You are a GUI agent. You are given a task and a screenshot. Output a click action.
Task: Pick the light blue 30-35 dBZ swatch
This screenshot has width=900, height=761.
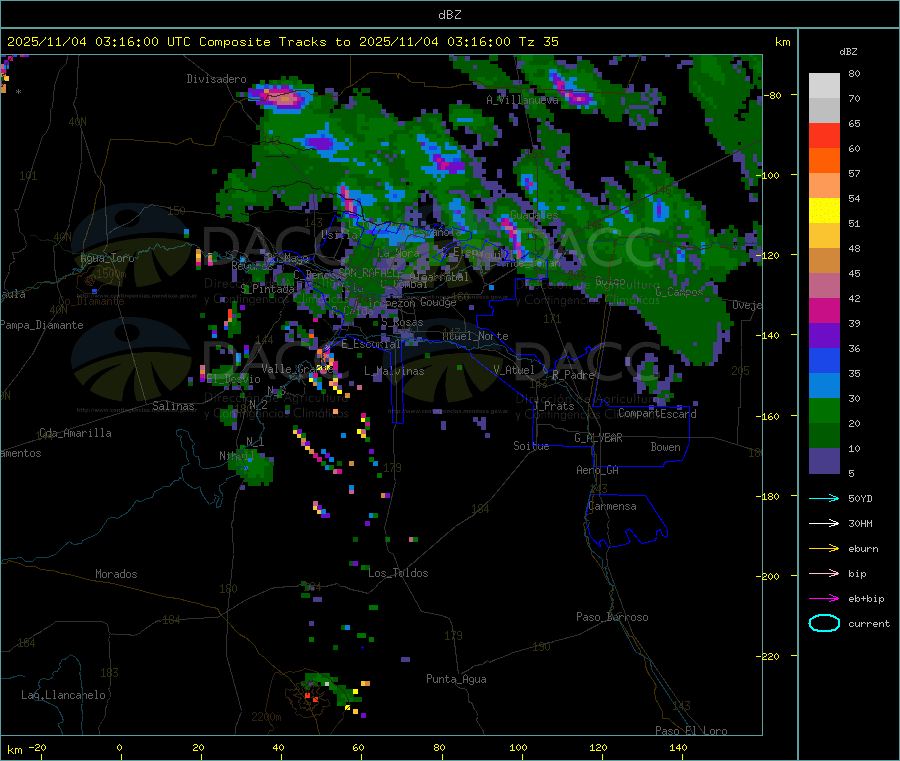[x=824, y=386]
